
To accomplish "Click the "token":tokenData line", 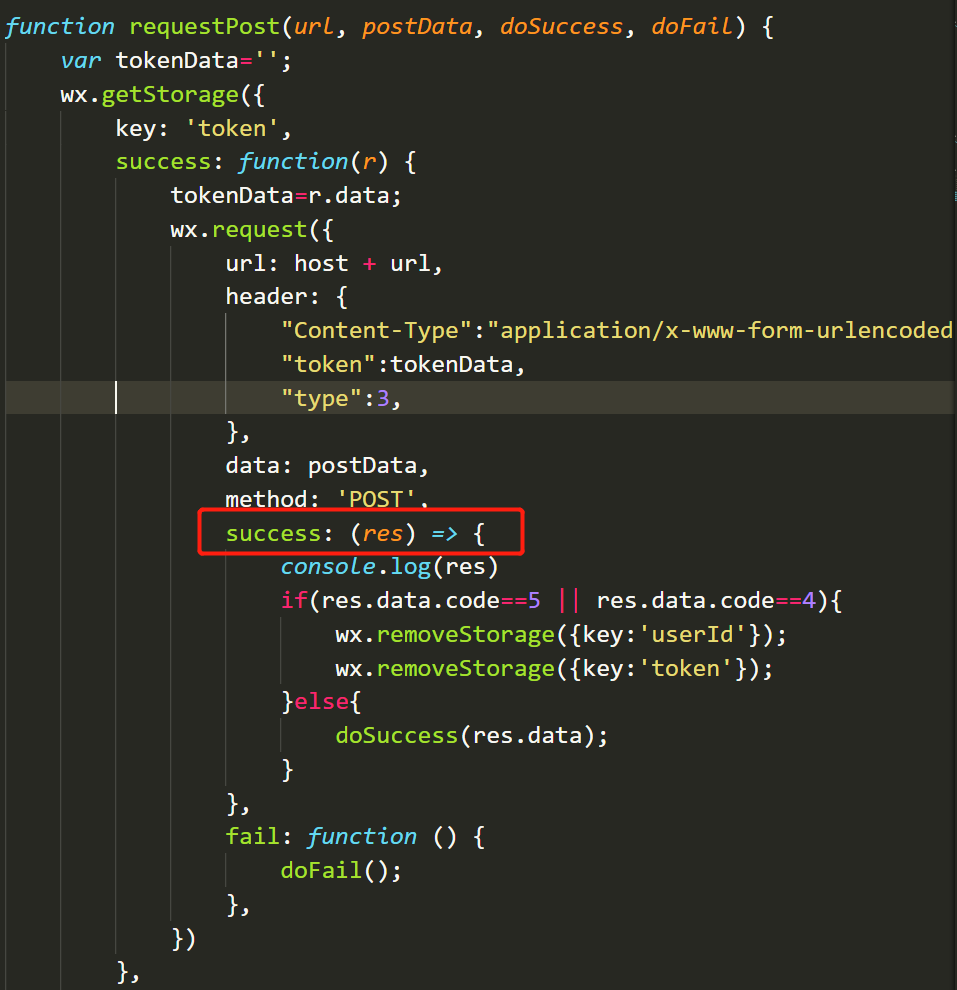I will click(x=403, y=365).
